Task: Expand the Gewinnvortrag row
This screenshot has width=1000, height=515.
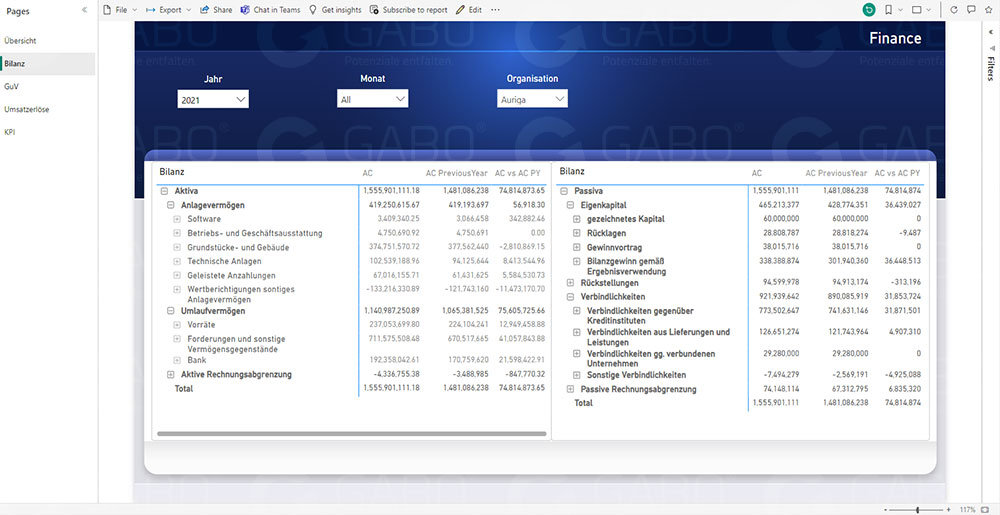Action: (577, 247)
